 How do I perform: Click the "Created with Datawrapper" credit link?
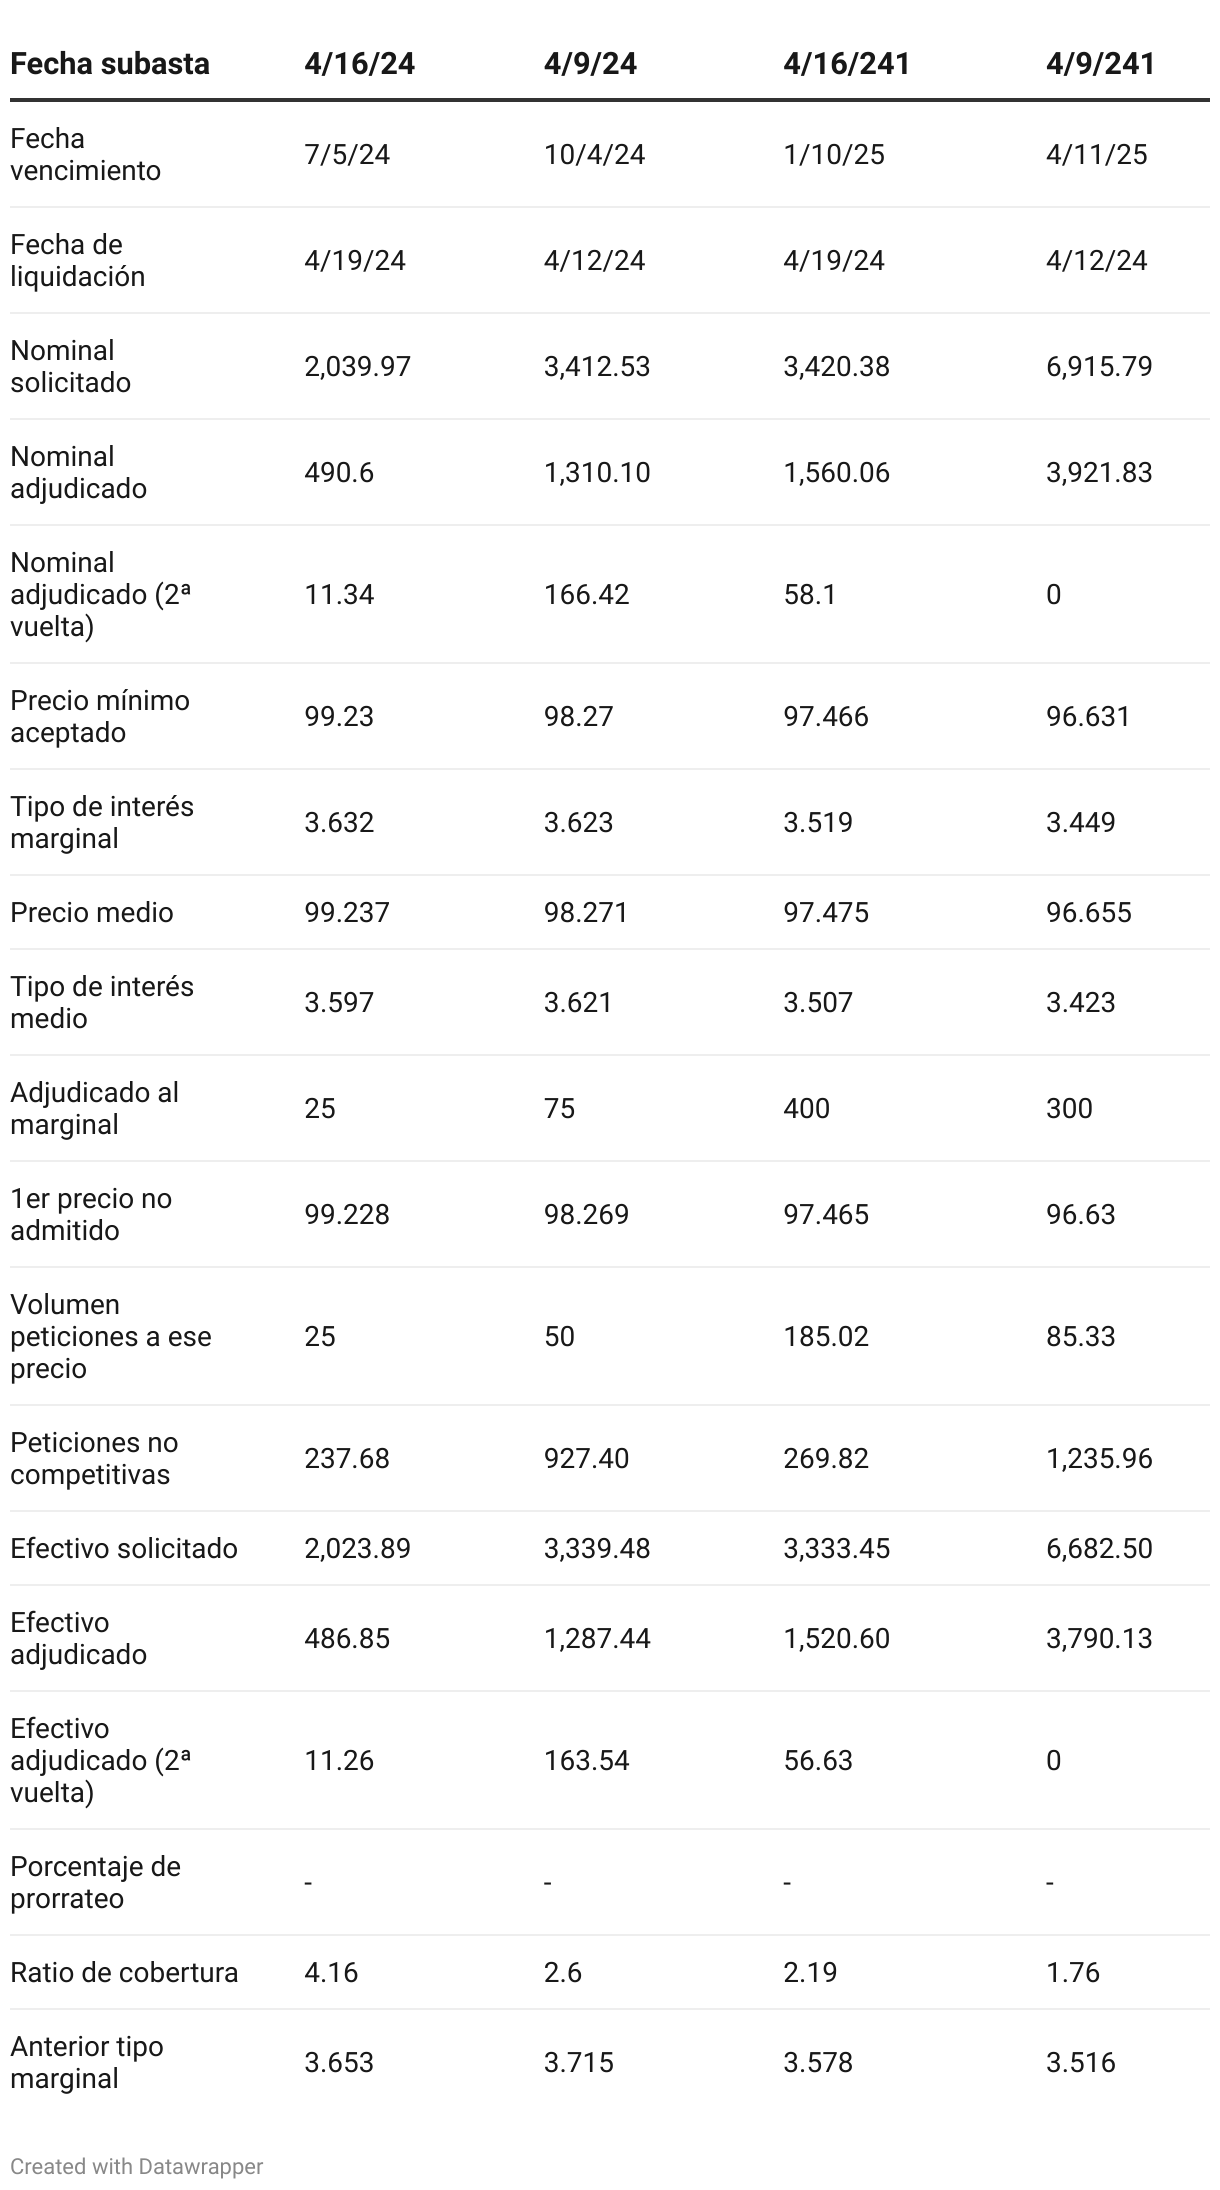[136, 2166]
